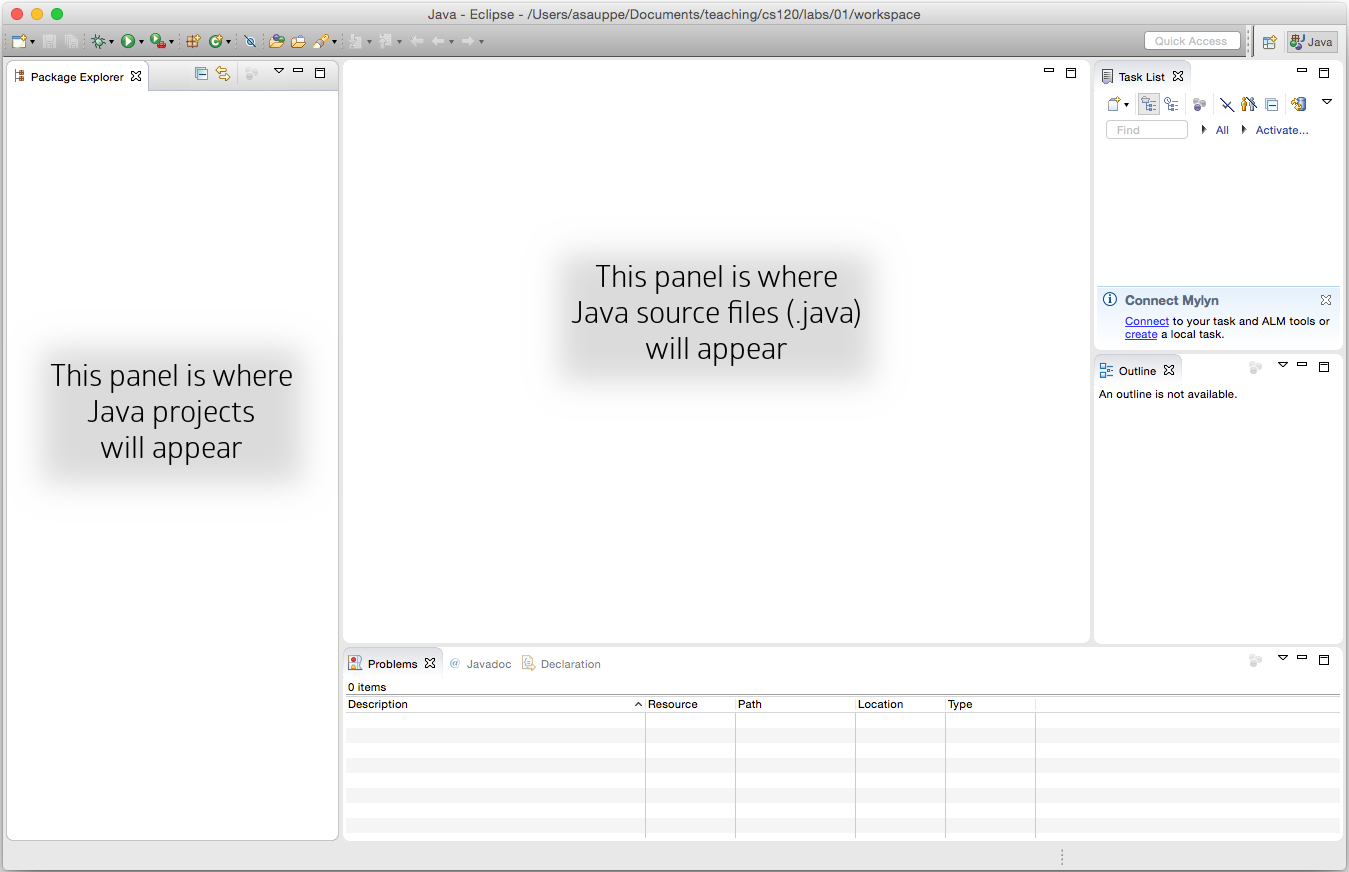
Task: Click Collapse All in Task List toolbar
Action: [1271, 104]
